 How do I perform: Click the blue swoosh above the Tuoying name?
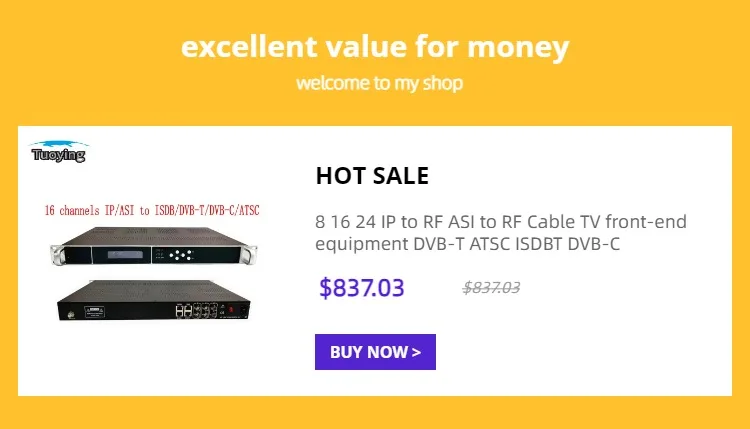[60, 144]
